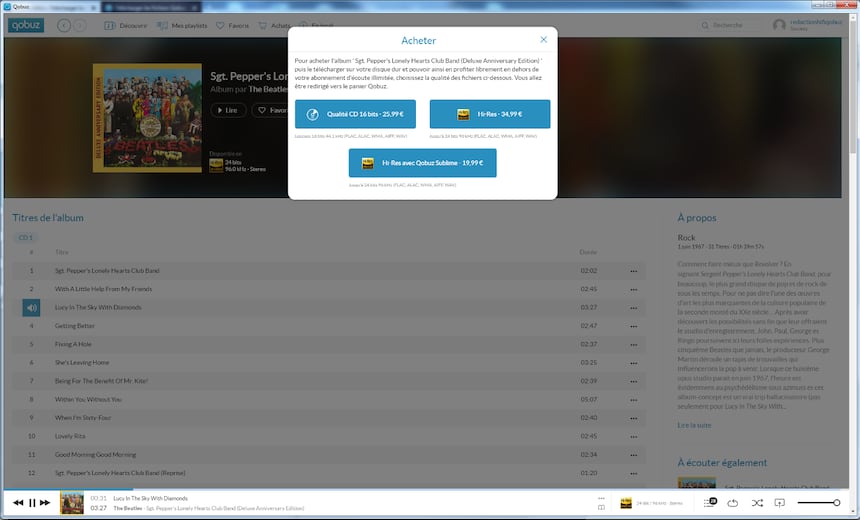
Task: Open the Découvrir section
Action: click(x=126, y=26)
